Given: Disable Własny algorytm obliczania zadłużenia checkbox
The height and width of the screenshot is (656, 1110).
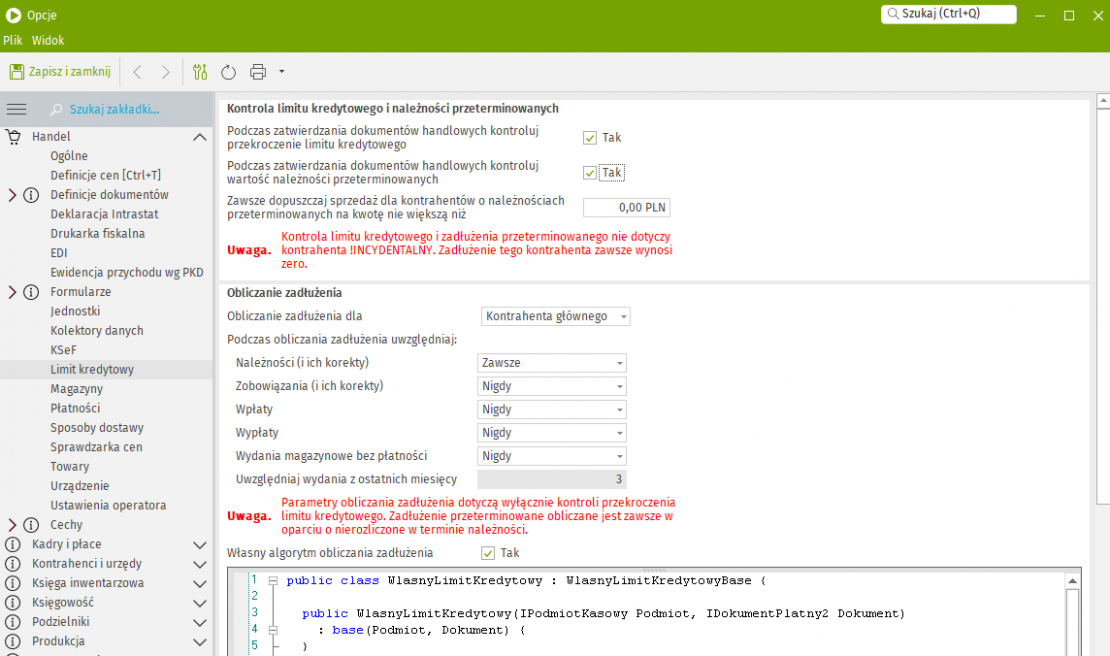Looking at the screenshot, I should click(488, 553).
